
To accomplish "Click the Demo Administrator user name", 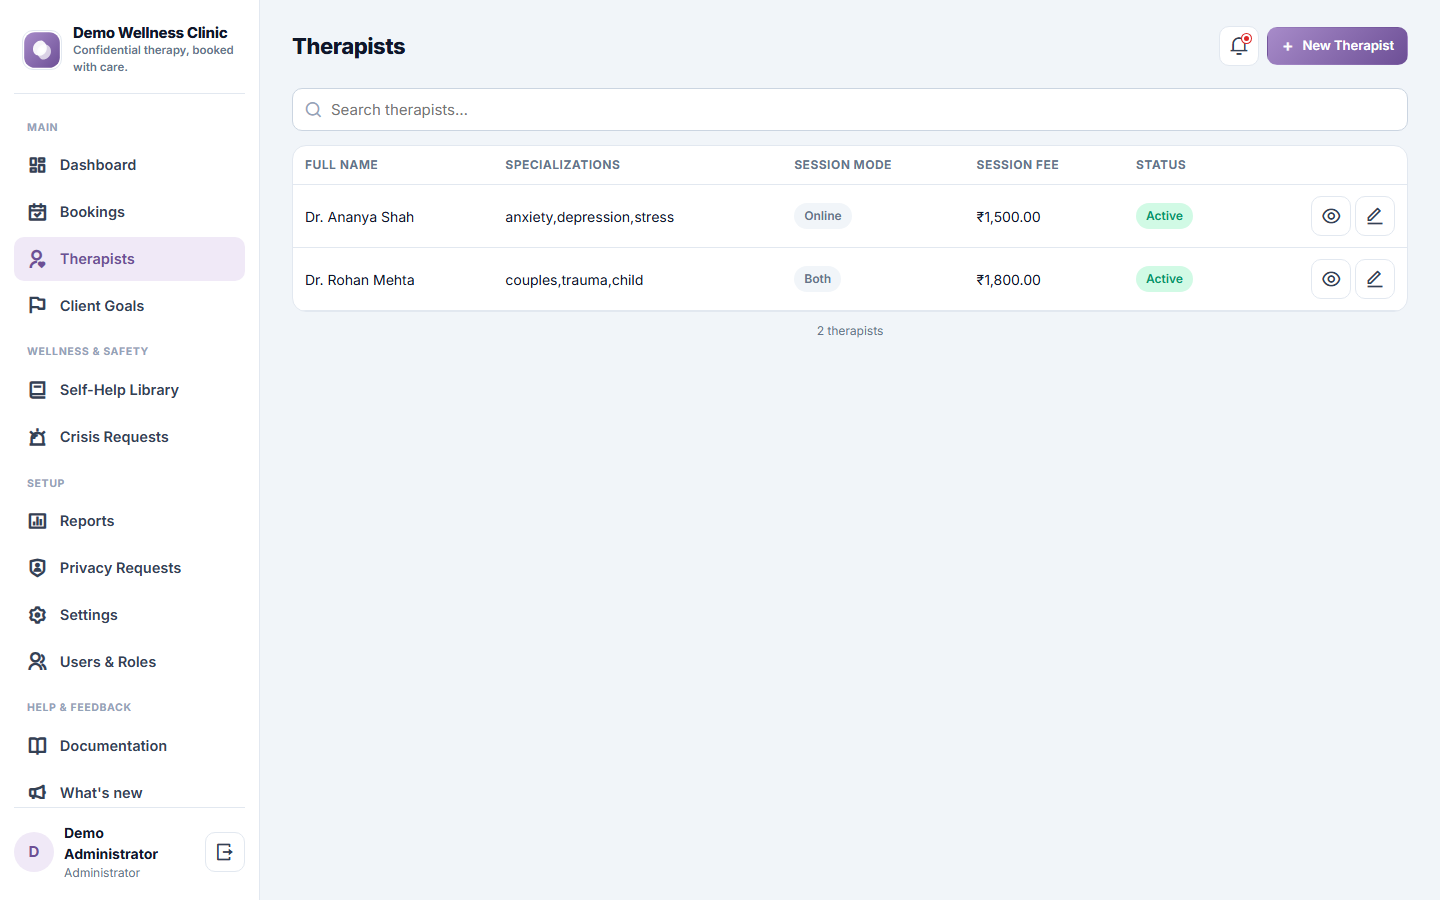I will click(111, 843).
